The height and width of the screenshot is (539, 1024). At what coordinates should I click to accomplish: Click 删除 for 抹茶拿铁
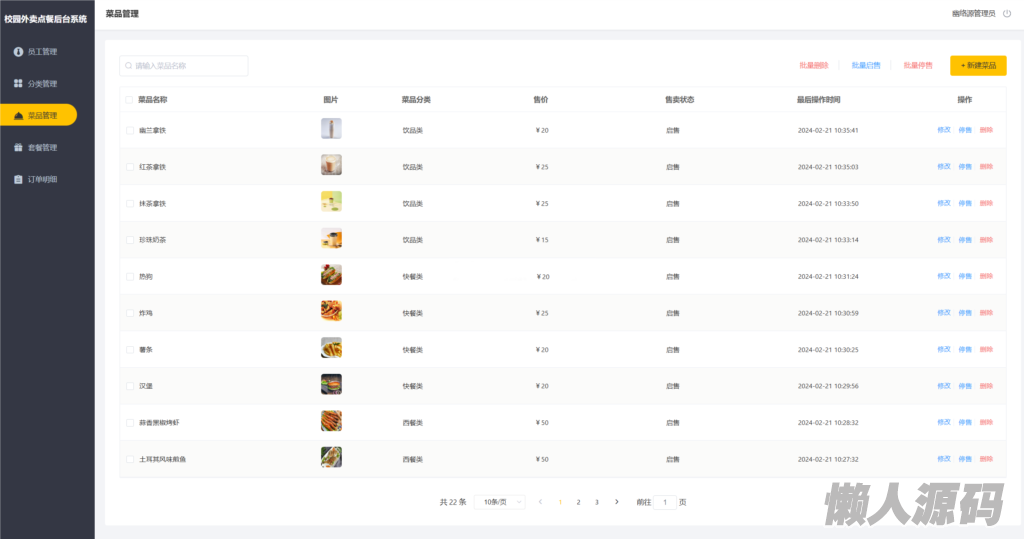pos(986,203)
